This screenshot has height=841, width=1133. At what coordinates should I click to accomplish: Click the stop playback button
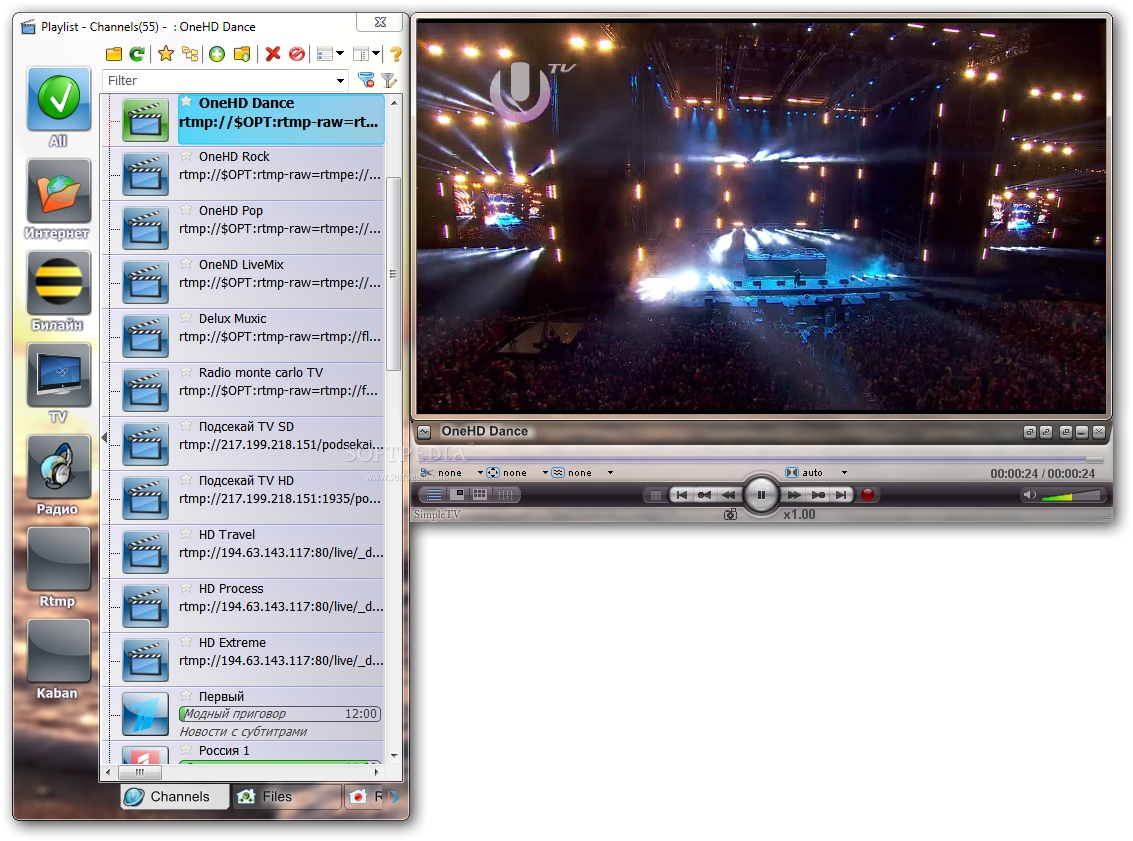655,495
